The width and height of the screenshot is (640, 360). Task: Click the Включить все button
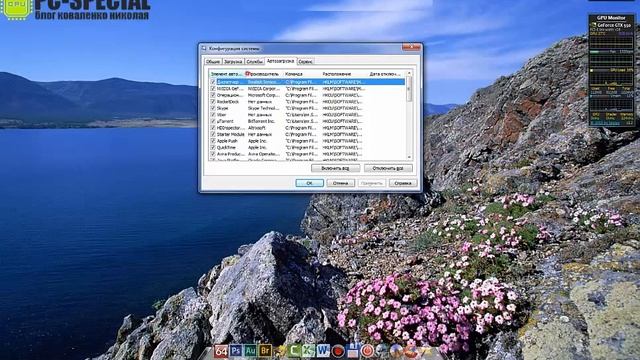(x=336, y=168)
